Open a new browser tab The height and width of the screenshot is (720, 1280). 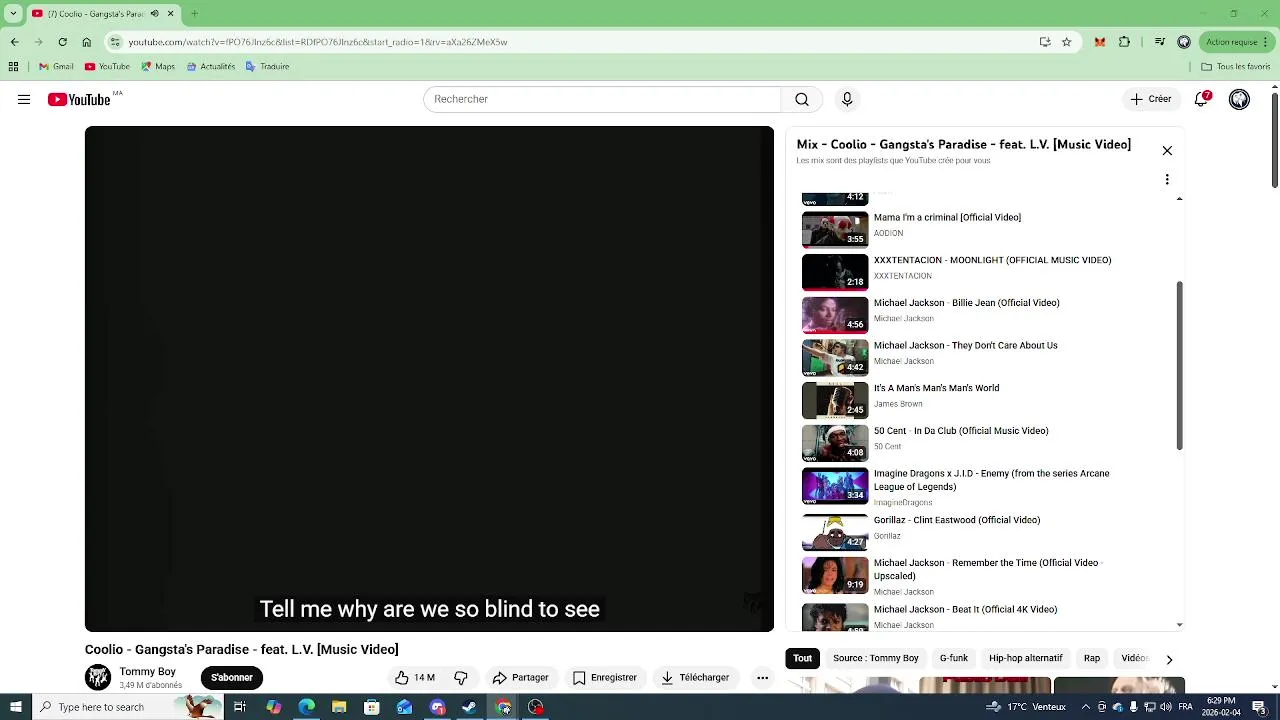tap(194, 14)
